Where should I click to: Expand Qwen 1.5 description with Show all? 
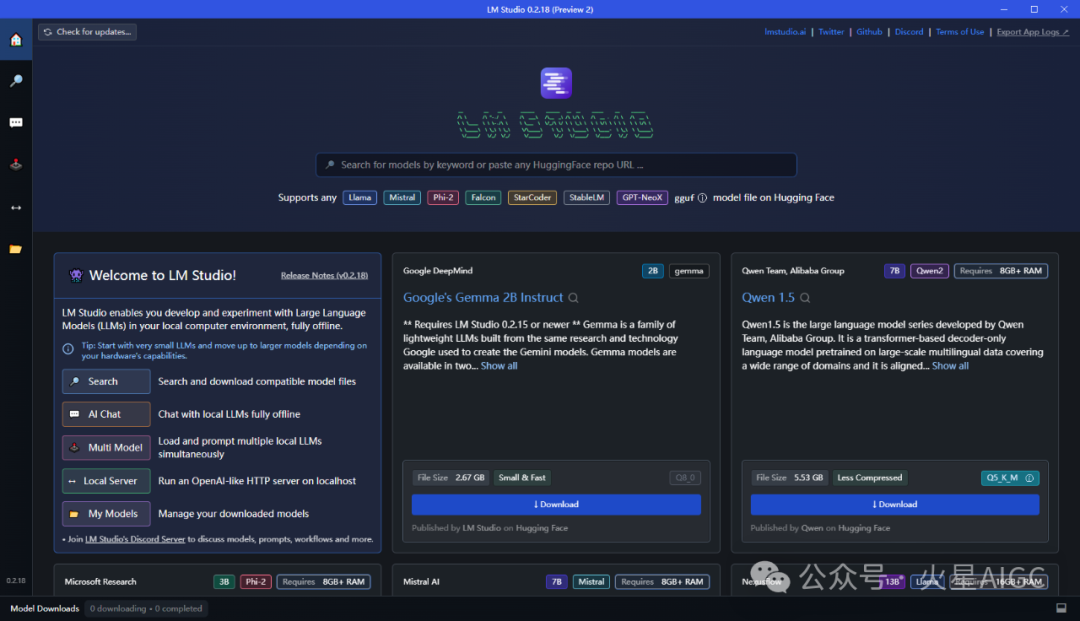pyautogui.click(x=950, y=366)
